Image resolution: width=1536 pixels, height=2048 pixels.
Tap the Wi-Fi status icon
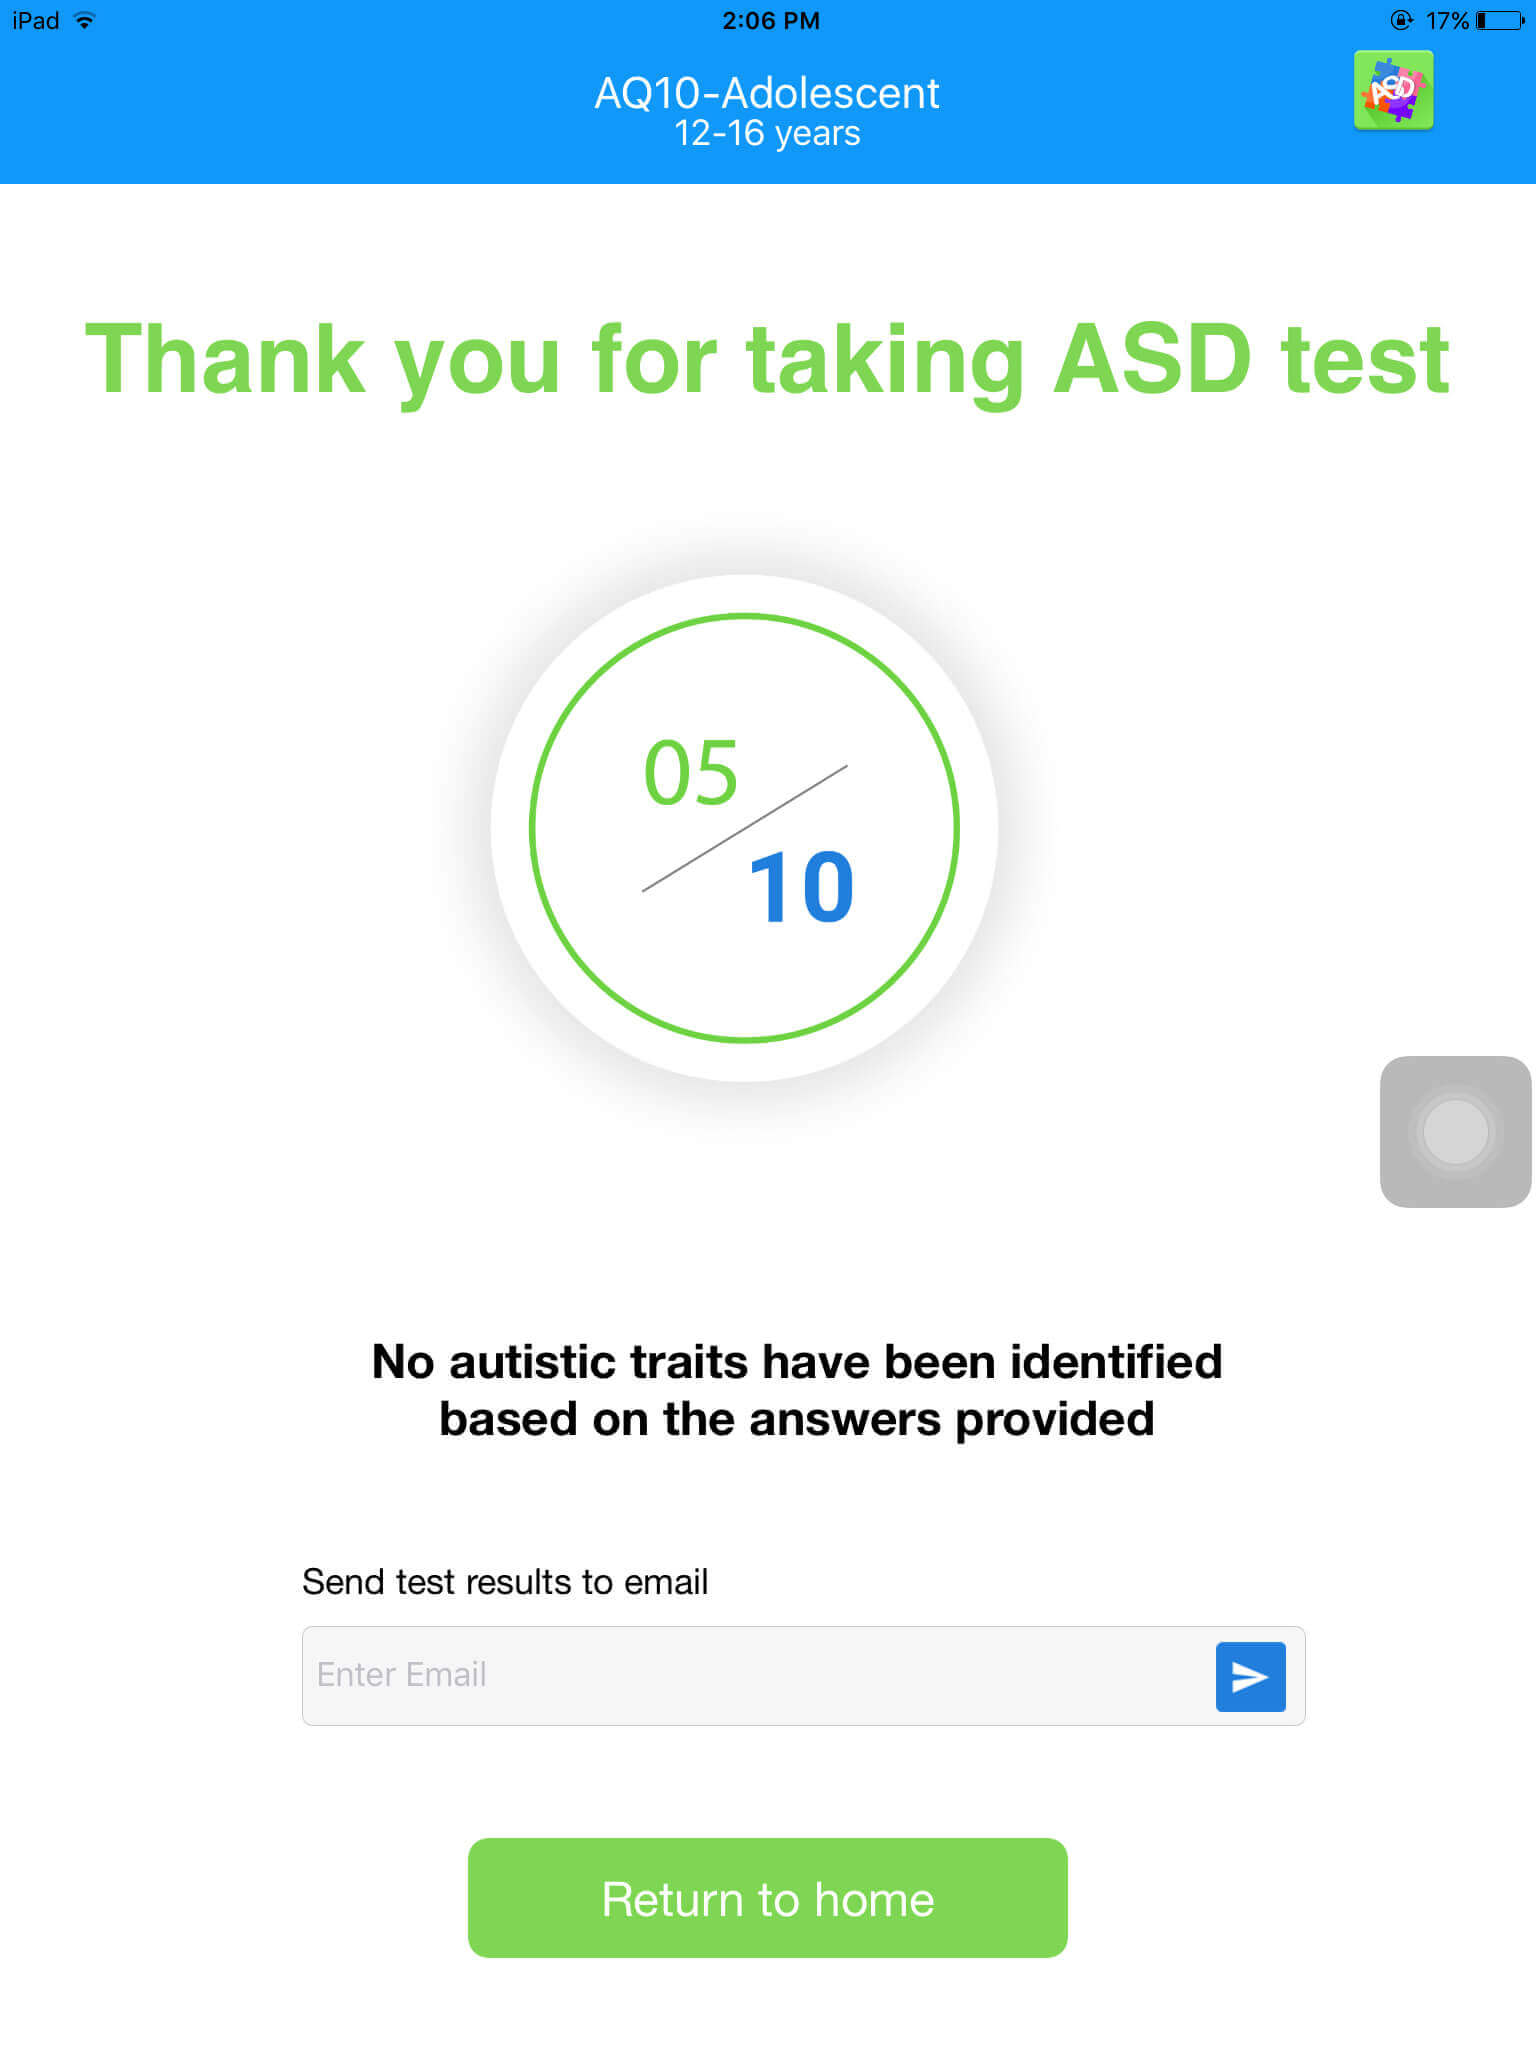tap(85, 21)
